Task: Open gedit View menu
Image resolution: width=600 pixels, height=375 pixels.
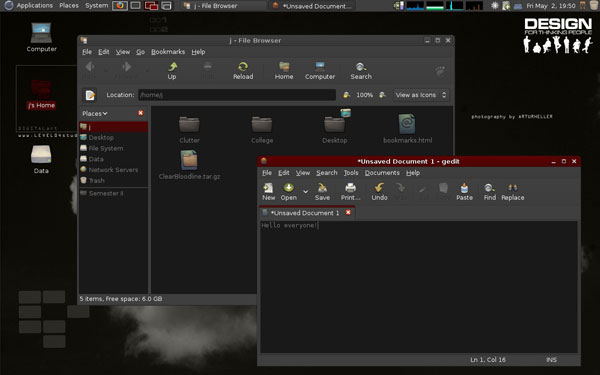Action: 303,173
